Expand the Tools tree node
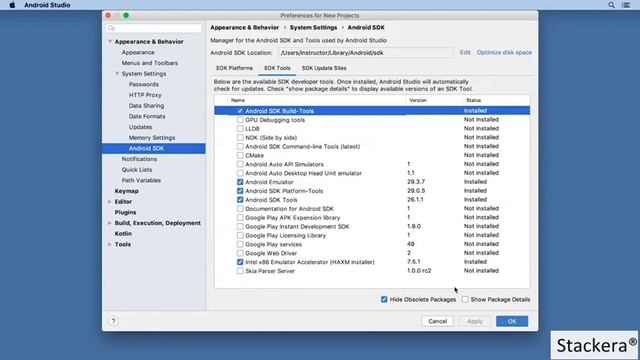The height and width of the screenshot is (360, 640). [x=110, y=244]
